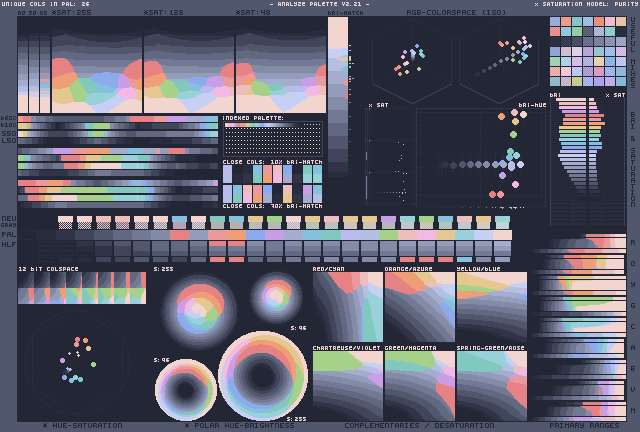This screenshot has height=432, width=640.
Task: Click the 12 bit colspace strip
Action: click(82, 289)
